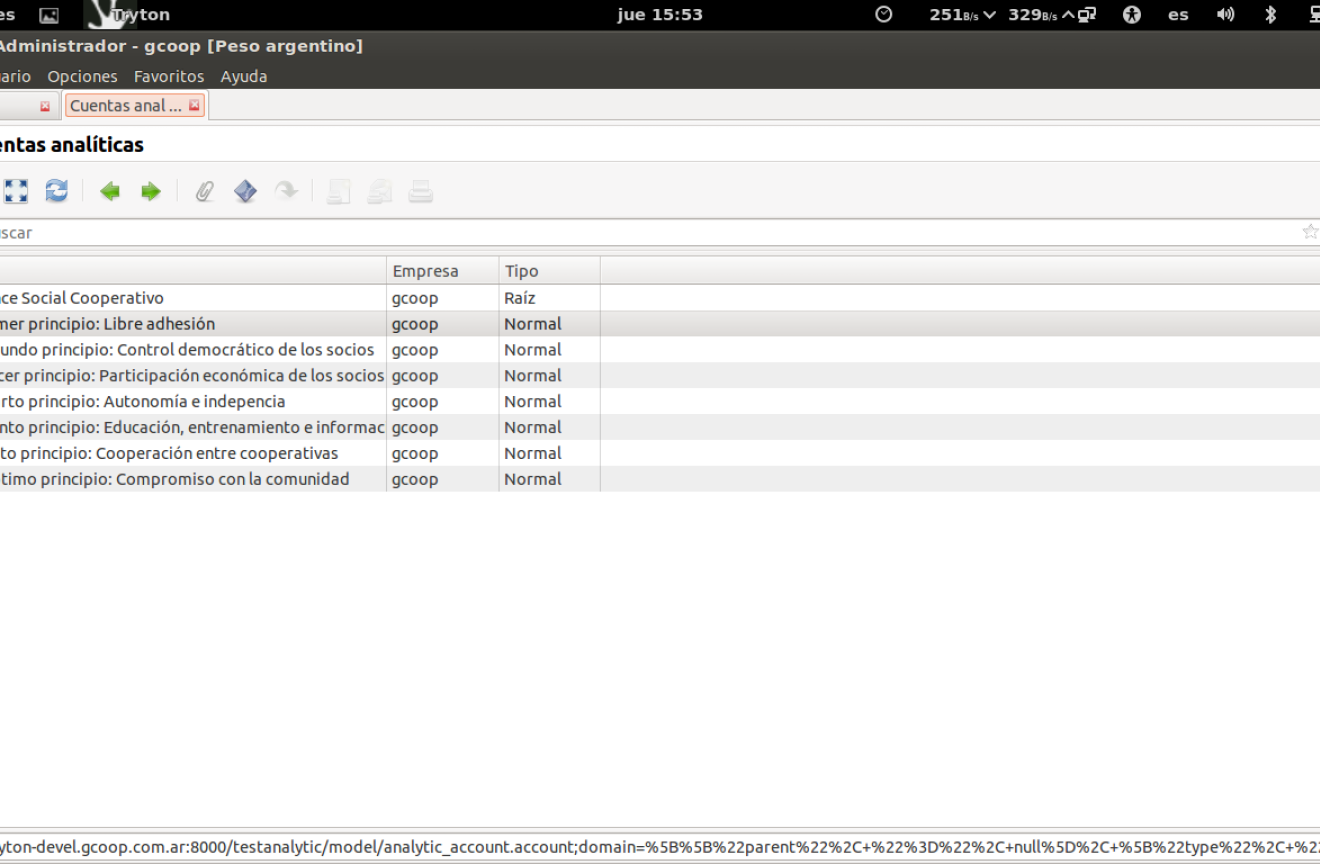
Task: Open the Favoritos menu
Action: (168, 76)
